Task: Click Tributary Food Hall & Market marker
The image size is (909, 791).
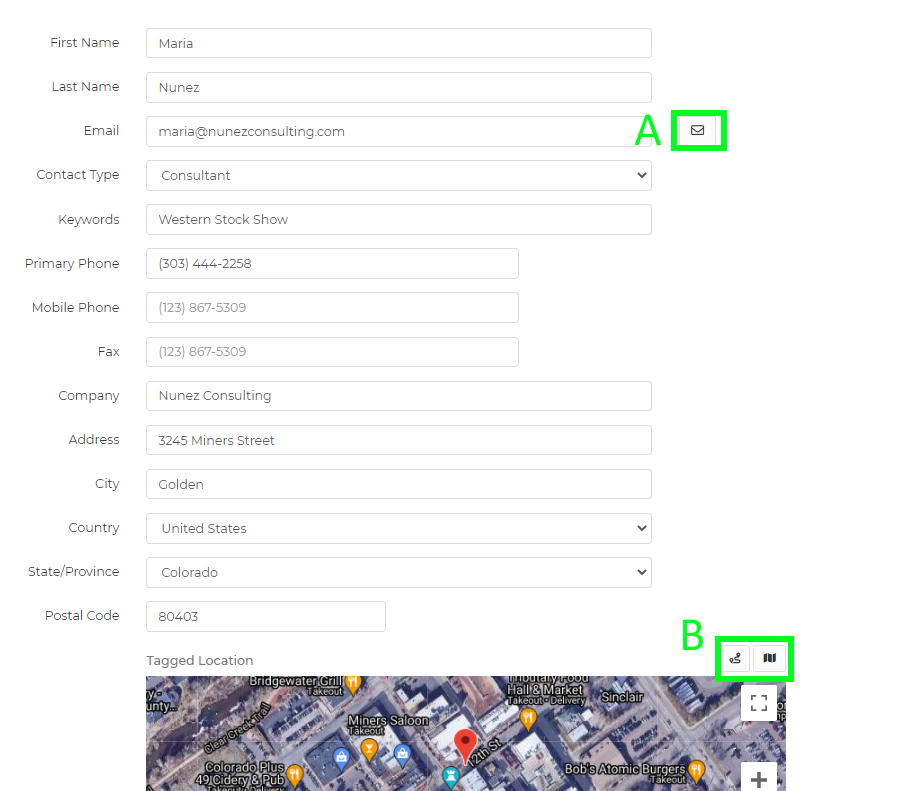Action: pos(528,719)
